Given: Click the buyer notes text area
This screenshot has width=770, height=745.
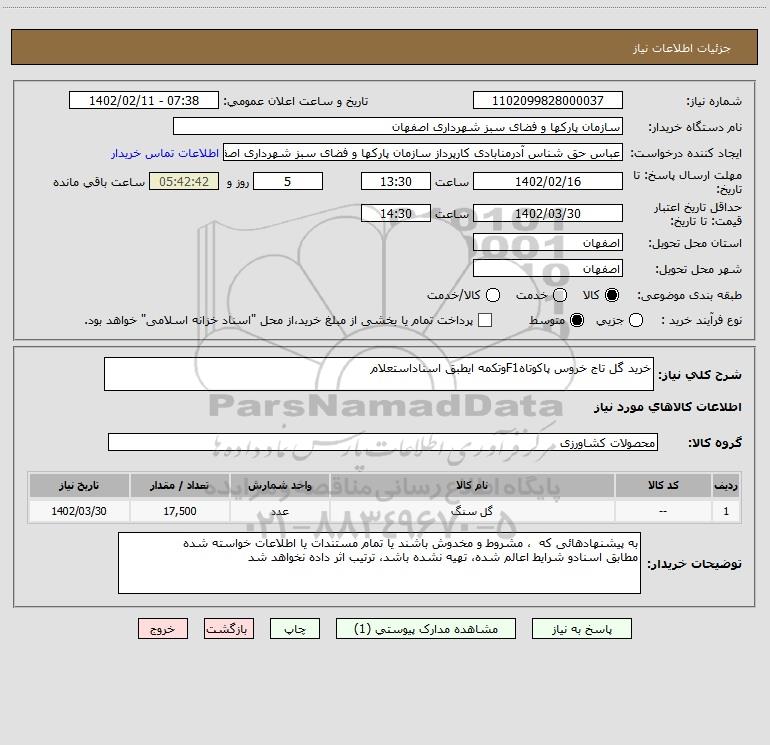Looking at the screenshot, I should [379, 563].
